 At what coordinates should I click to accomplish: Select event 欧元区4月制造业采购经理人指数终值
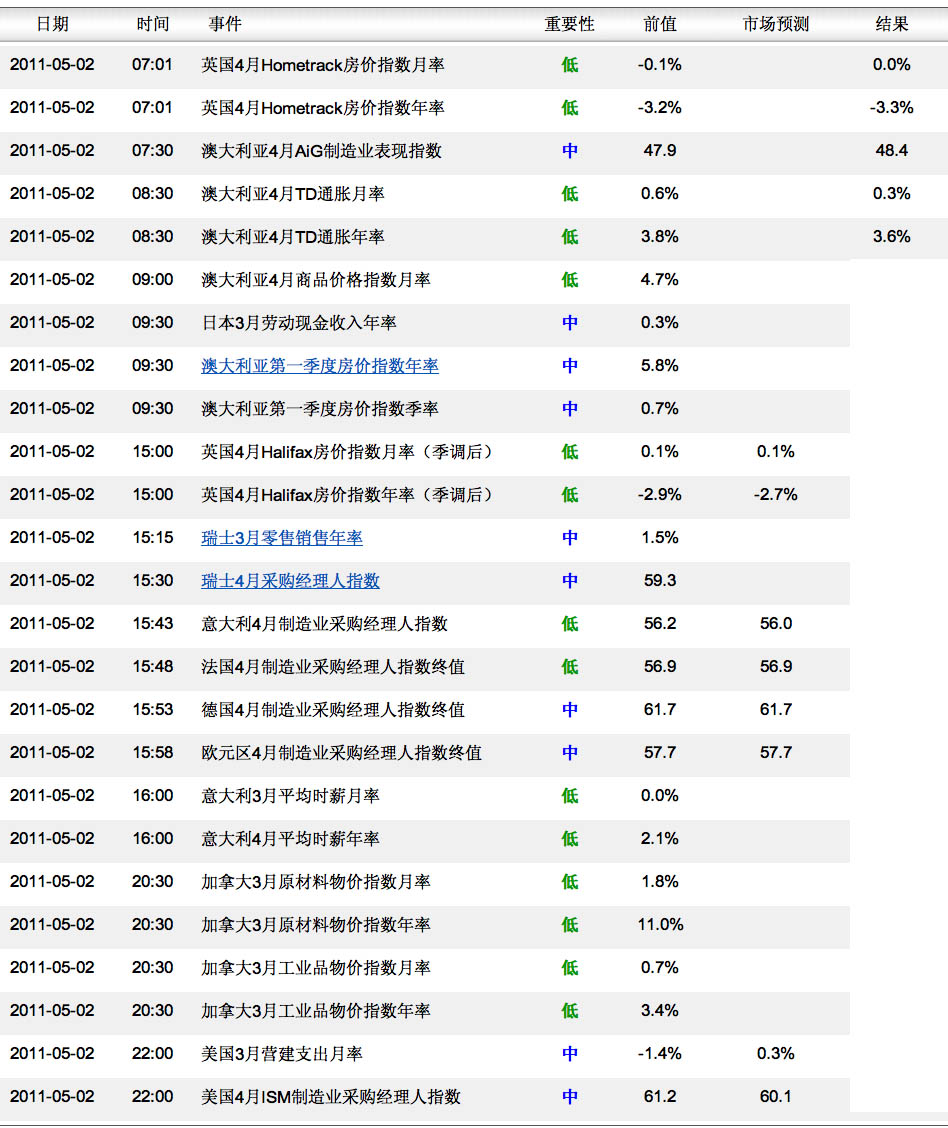pyautogui.click(x=341, y=753)
